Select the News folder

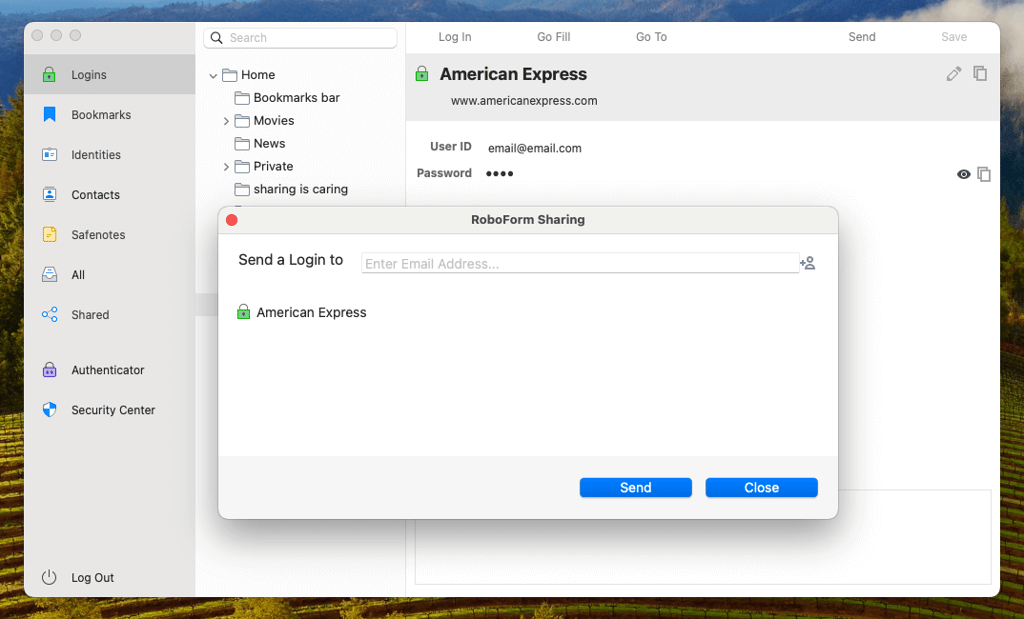(260, 144)
